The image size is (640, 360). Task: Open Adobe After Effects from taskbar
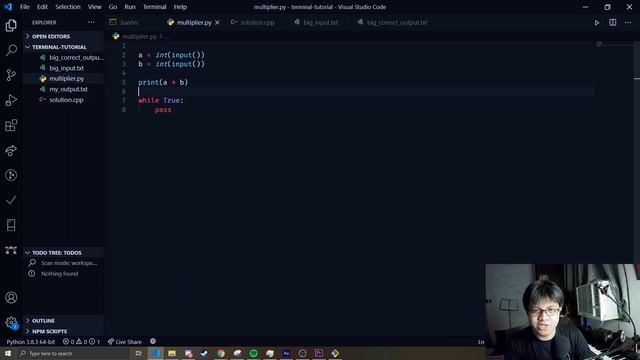coord(286,353)
